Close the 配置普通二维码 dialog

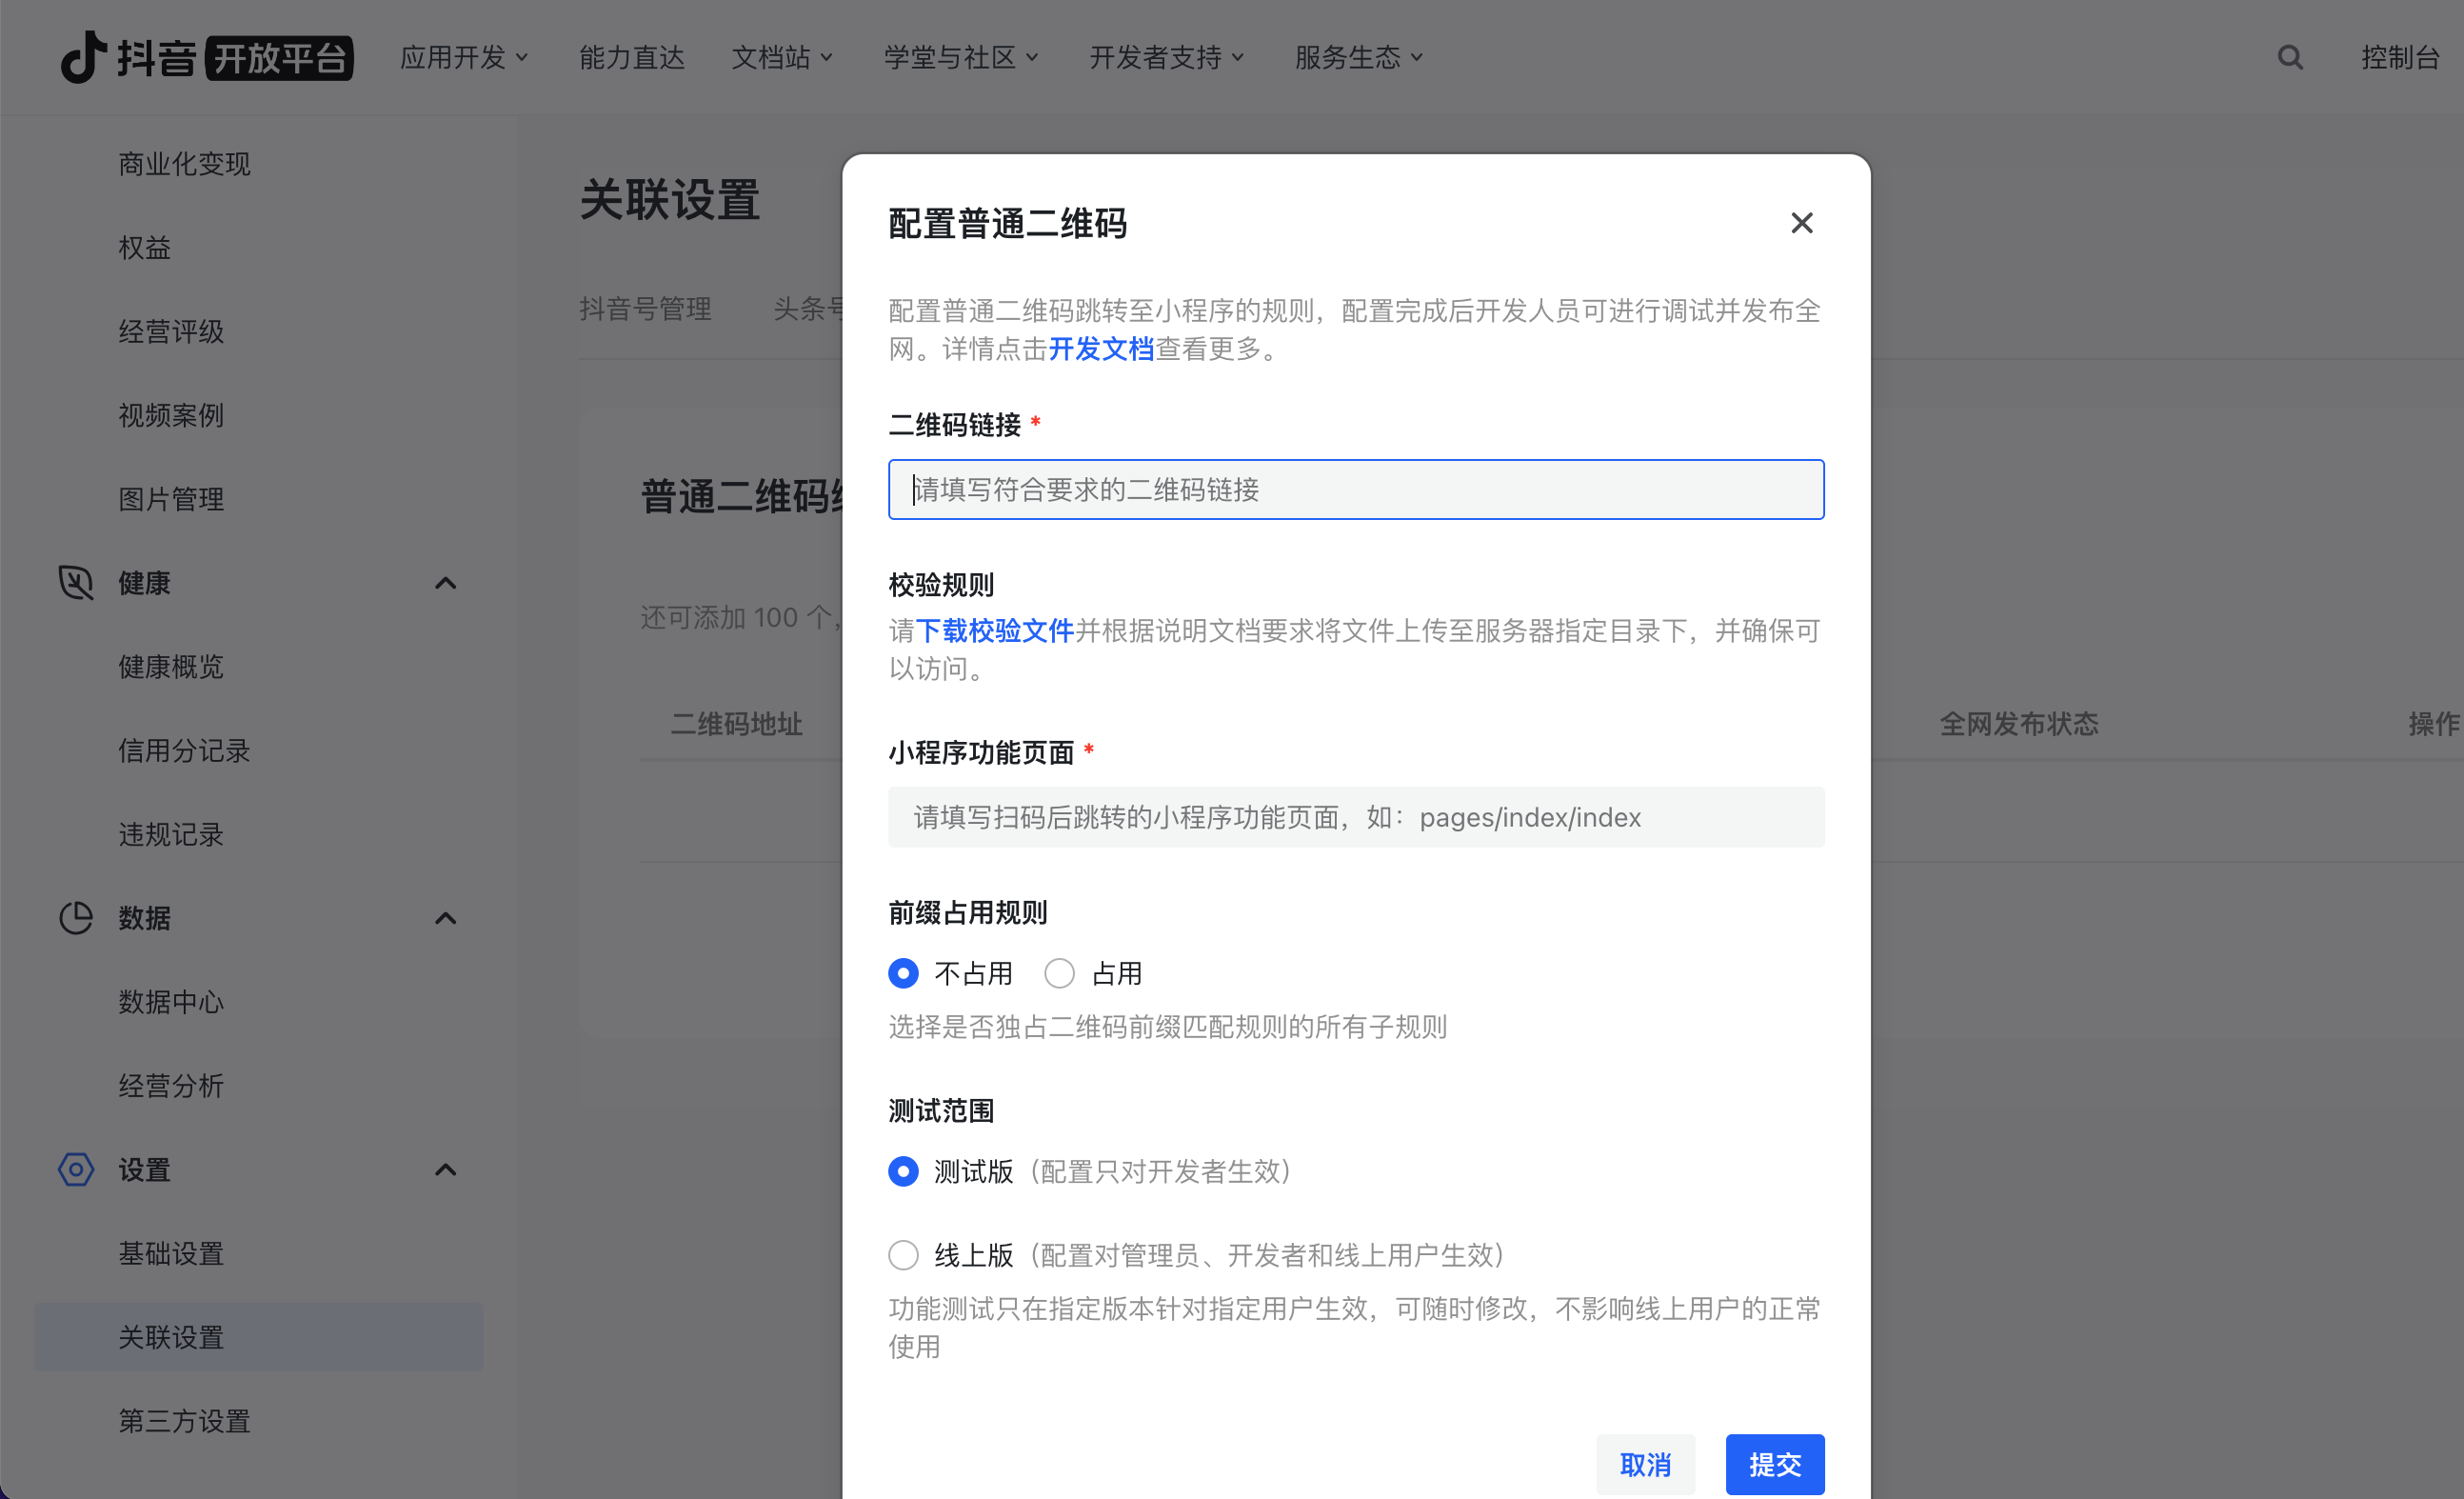point(1802,223)
